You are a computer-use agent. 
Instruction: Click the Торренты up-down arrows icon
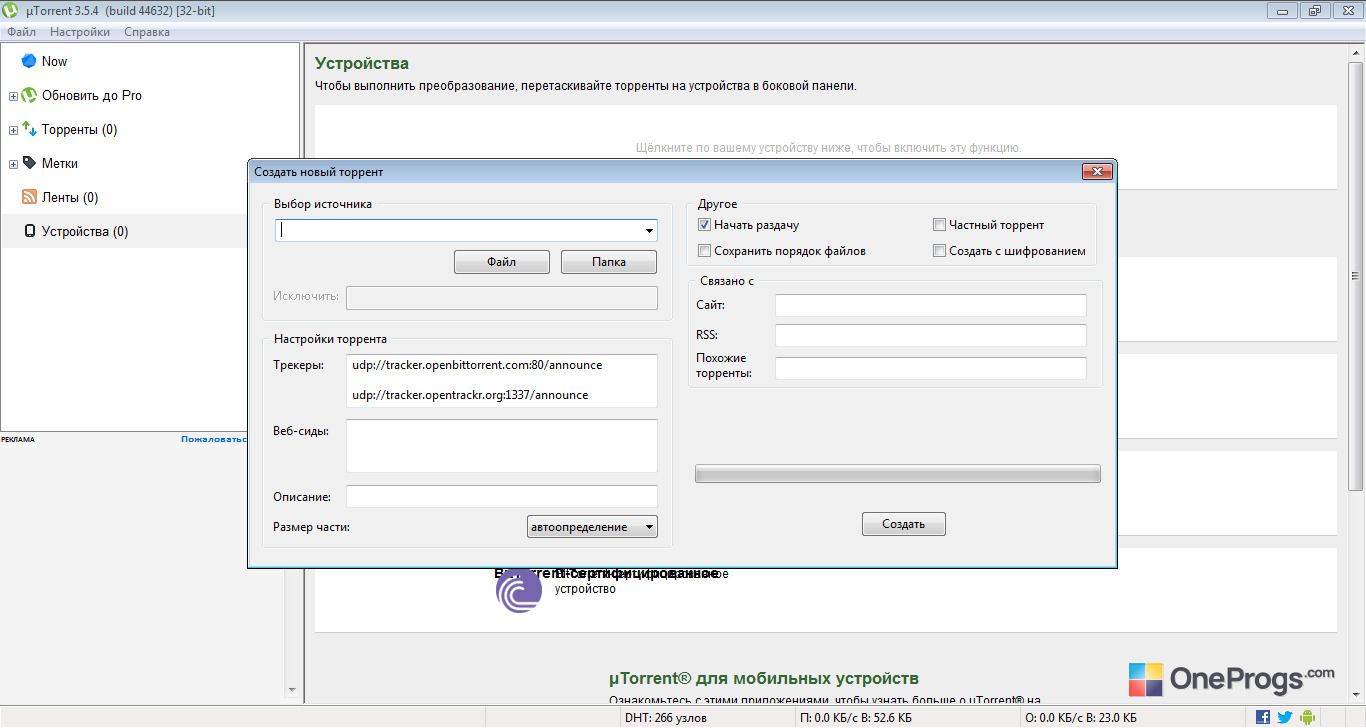tap(29, 130)
